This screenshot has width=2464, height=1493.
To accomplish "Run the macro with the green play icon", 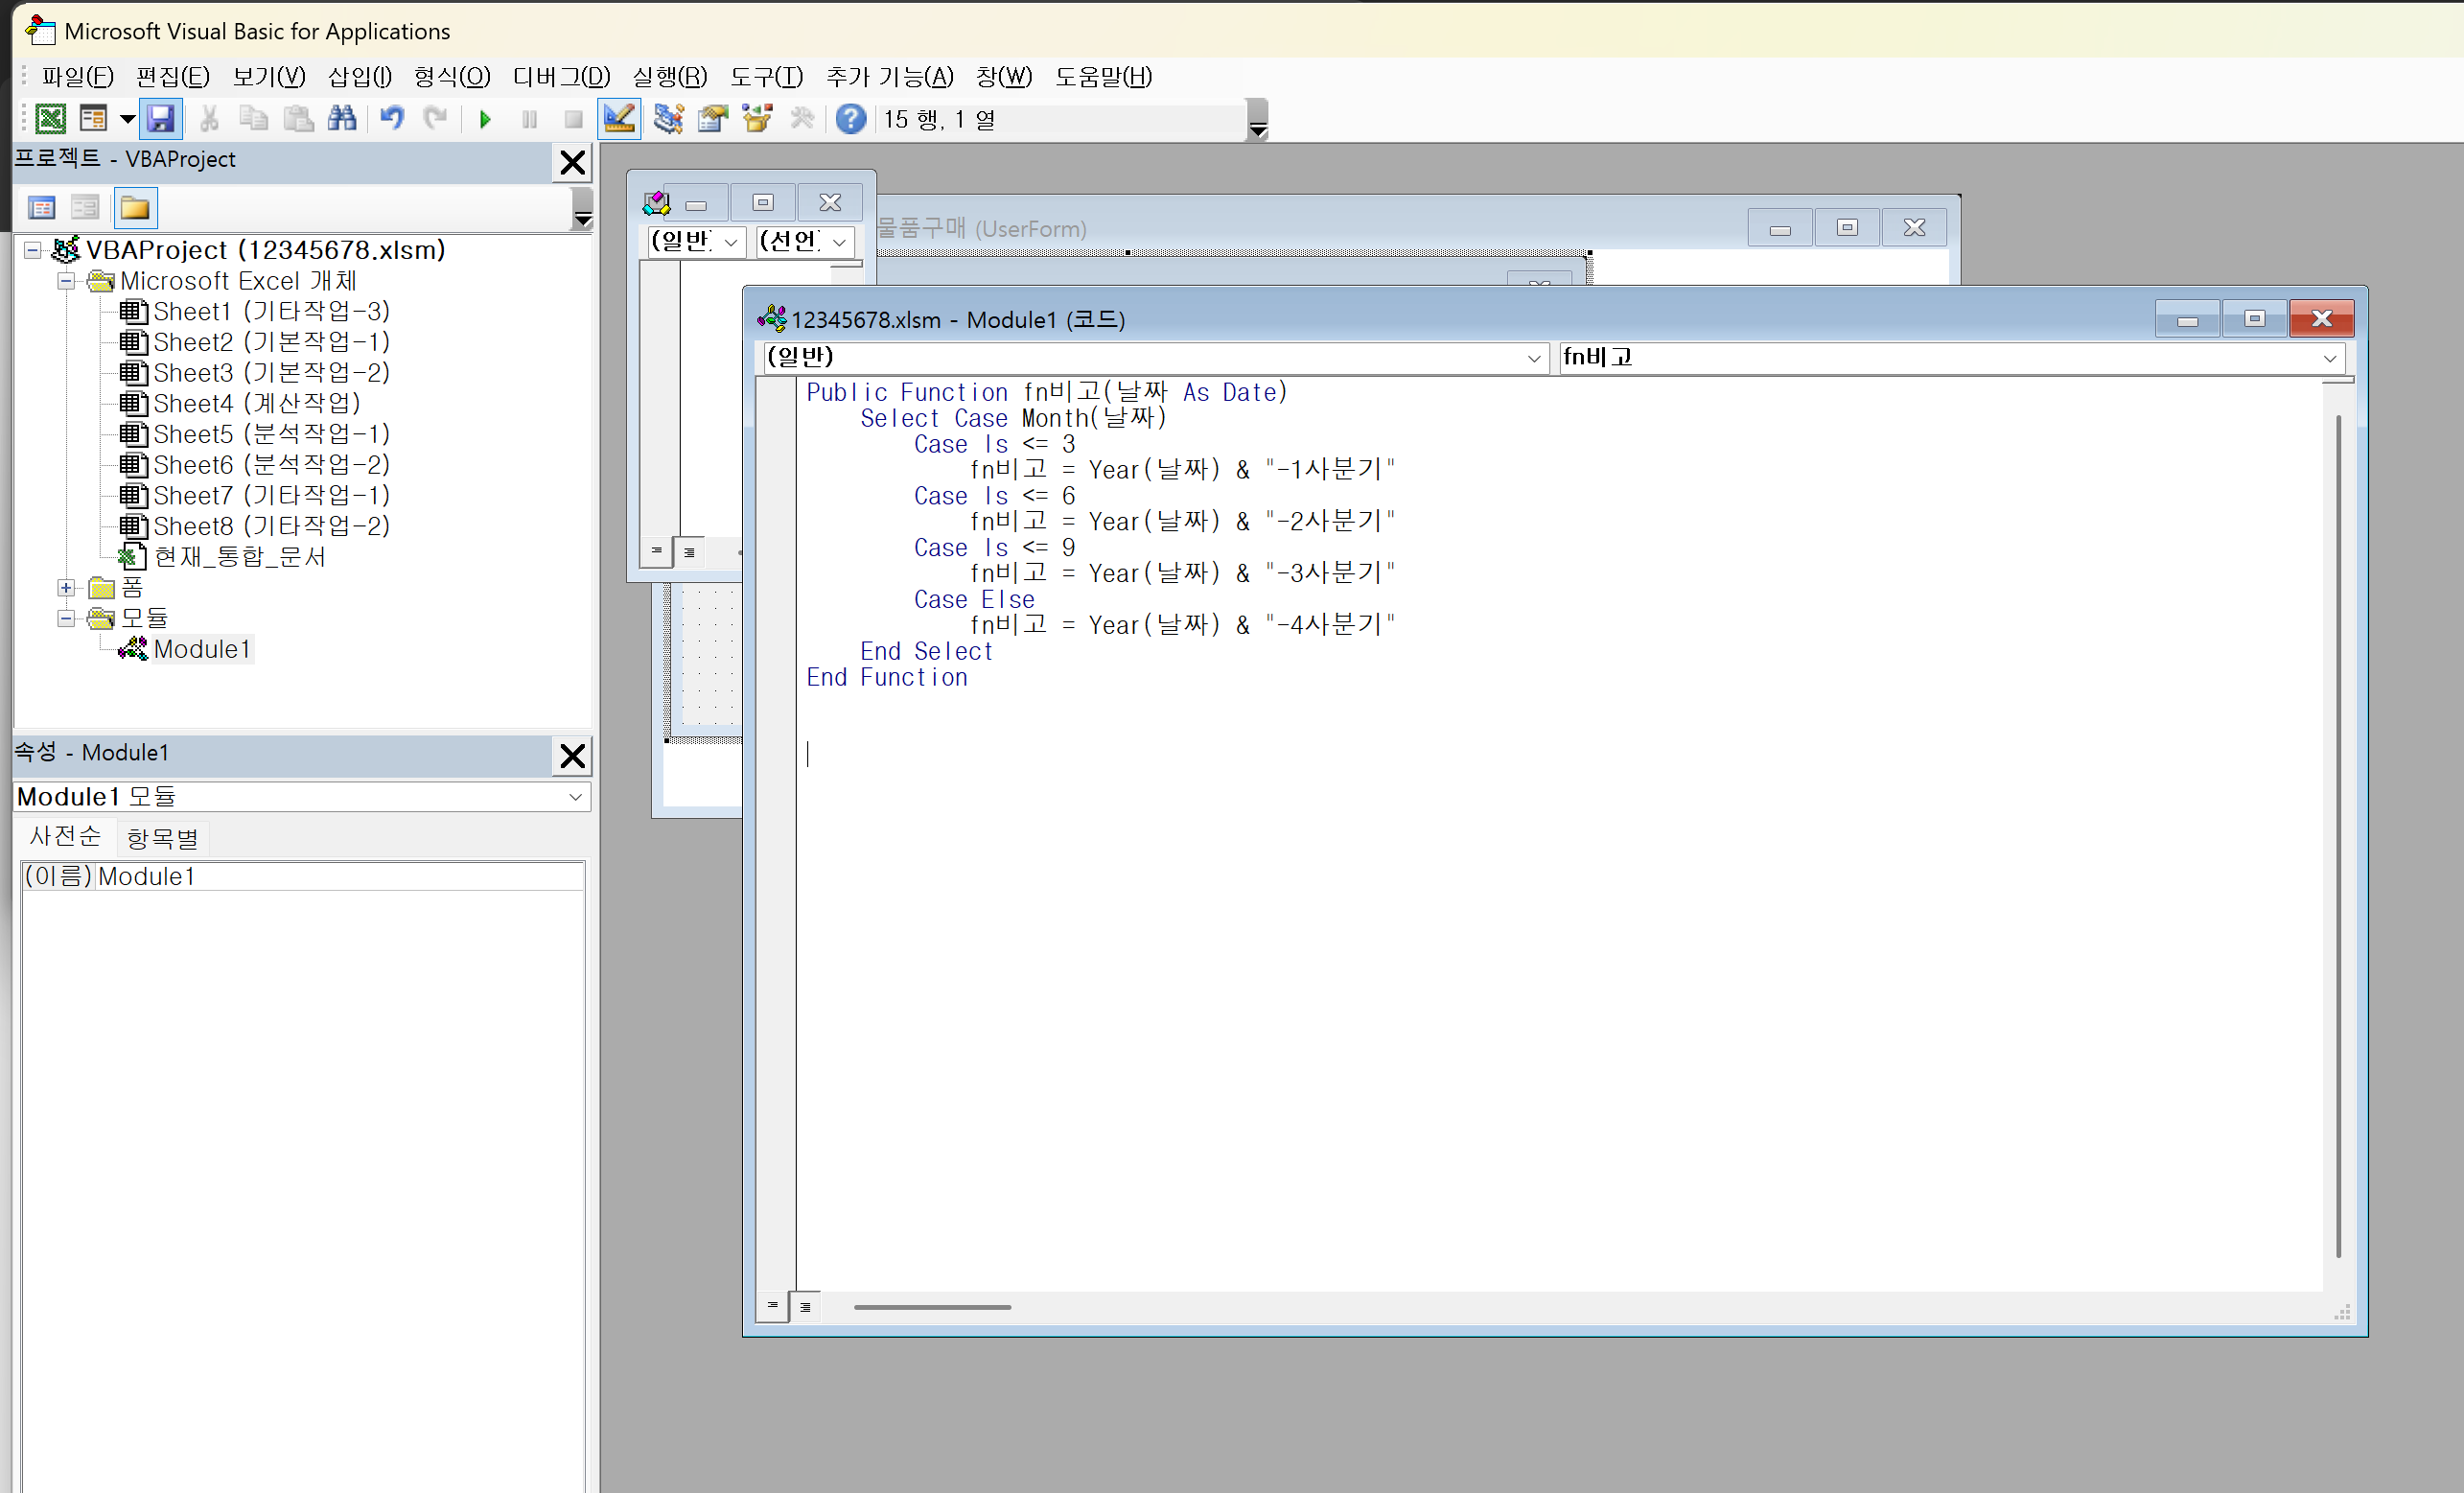I will [x=486, y=119].
